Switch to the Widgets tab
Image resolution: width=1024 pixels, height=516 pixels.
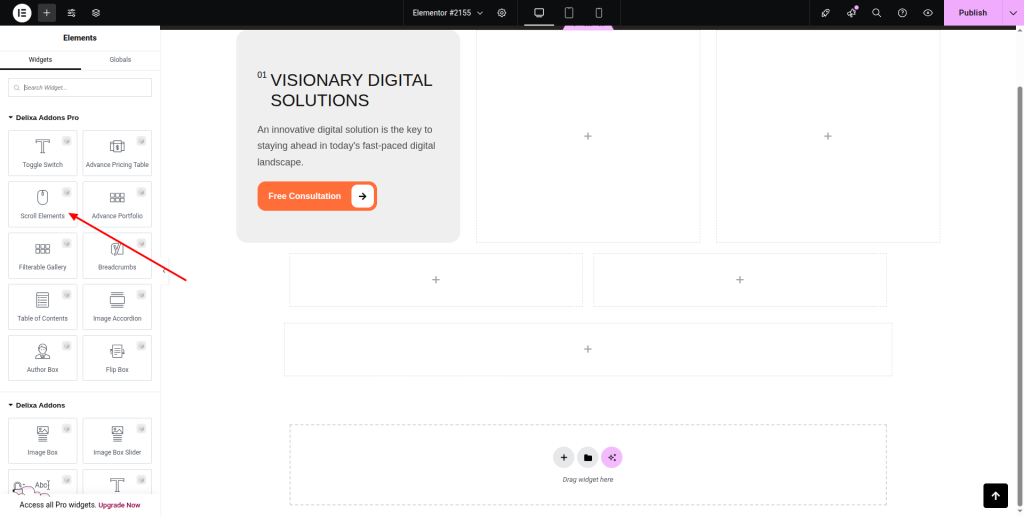click(x=40, y=59)
